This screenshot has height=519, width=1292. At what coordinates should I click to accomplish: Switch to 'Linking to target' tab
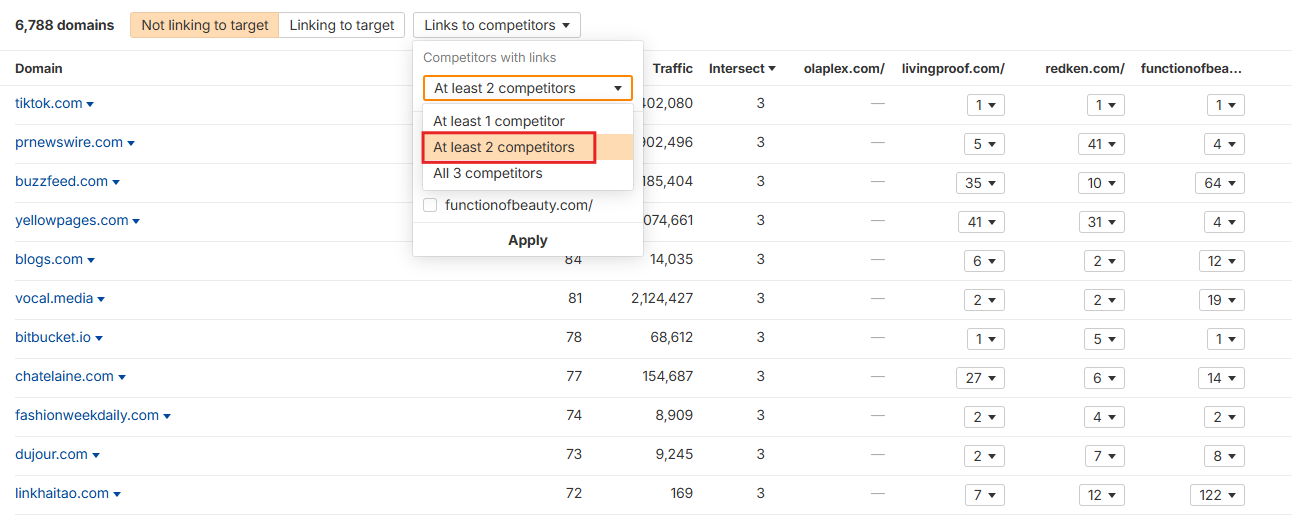342,25
